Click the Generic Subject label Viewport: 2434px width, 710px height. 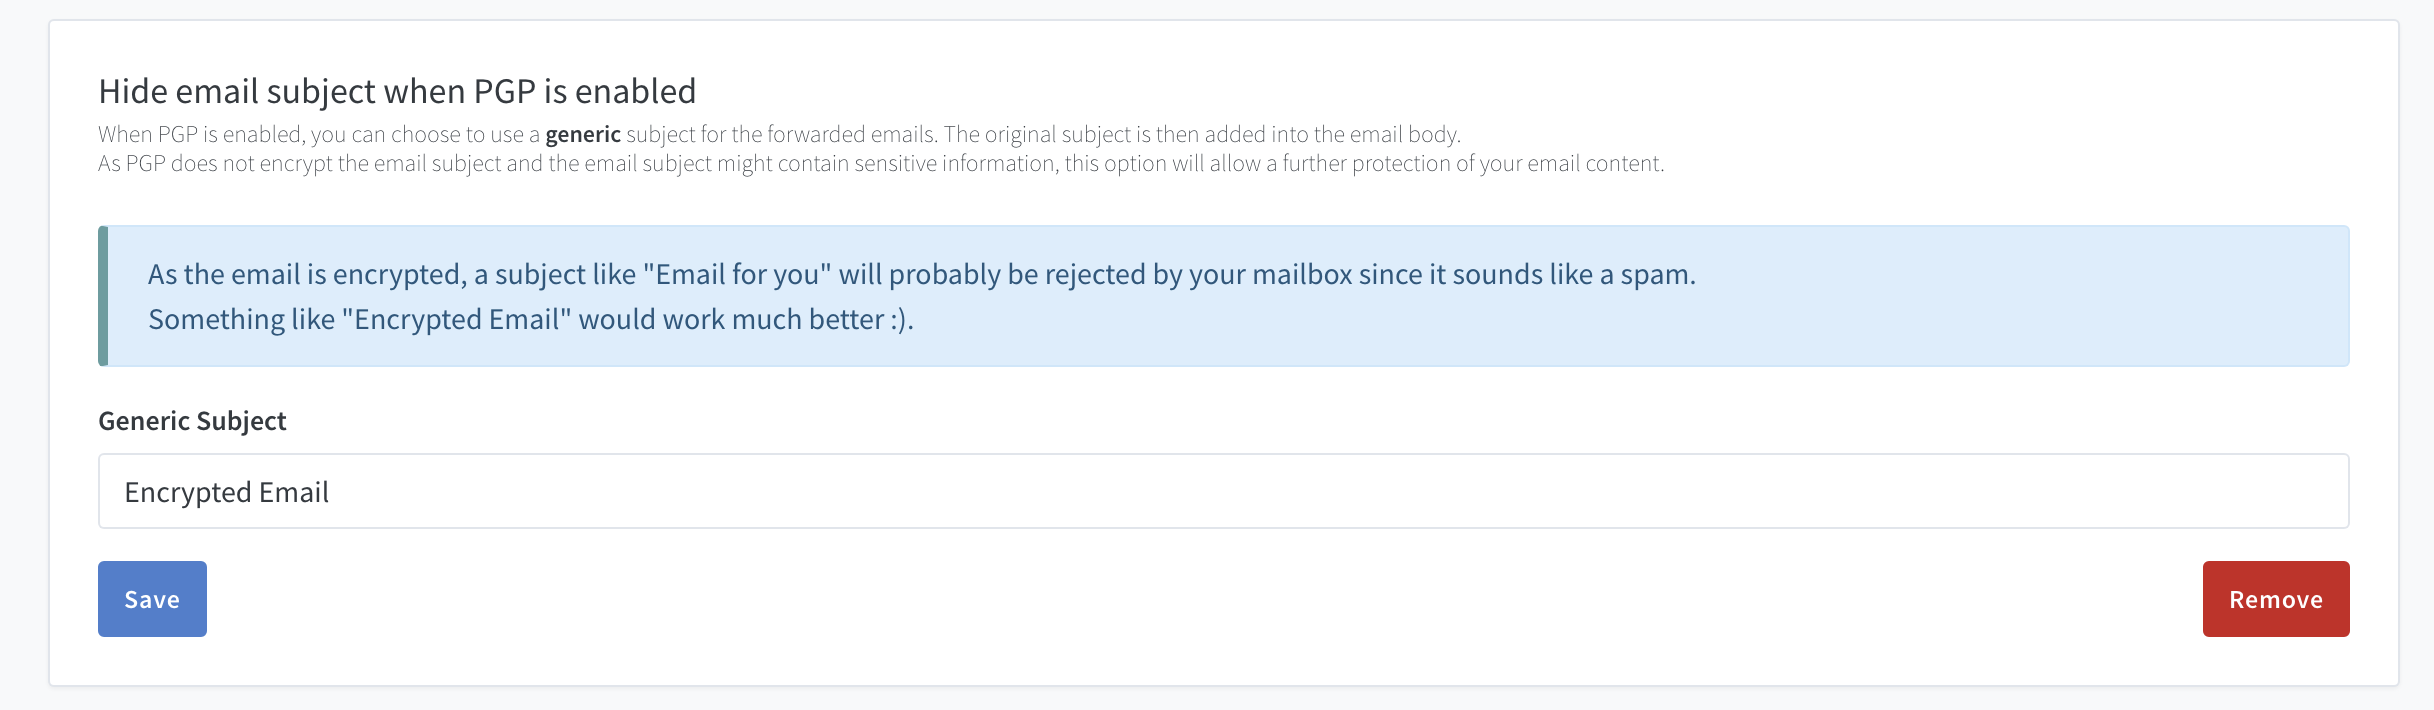tap(191, 421)
